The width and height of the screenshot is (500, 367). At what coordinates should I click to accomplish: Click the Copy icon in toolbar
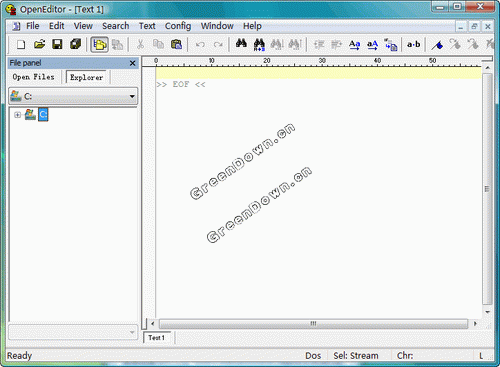point(158,44)
